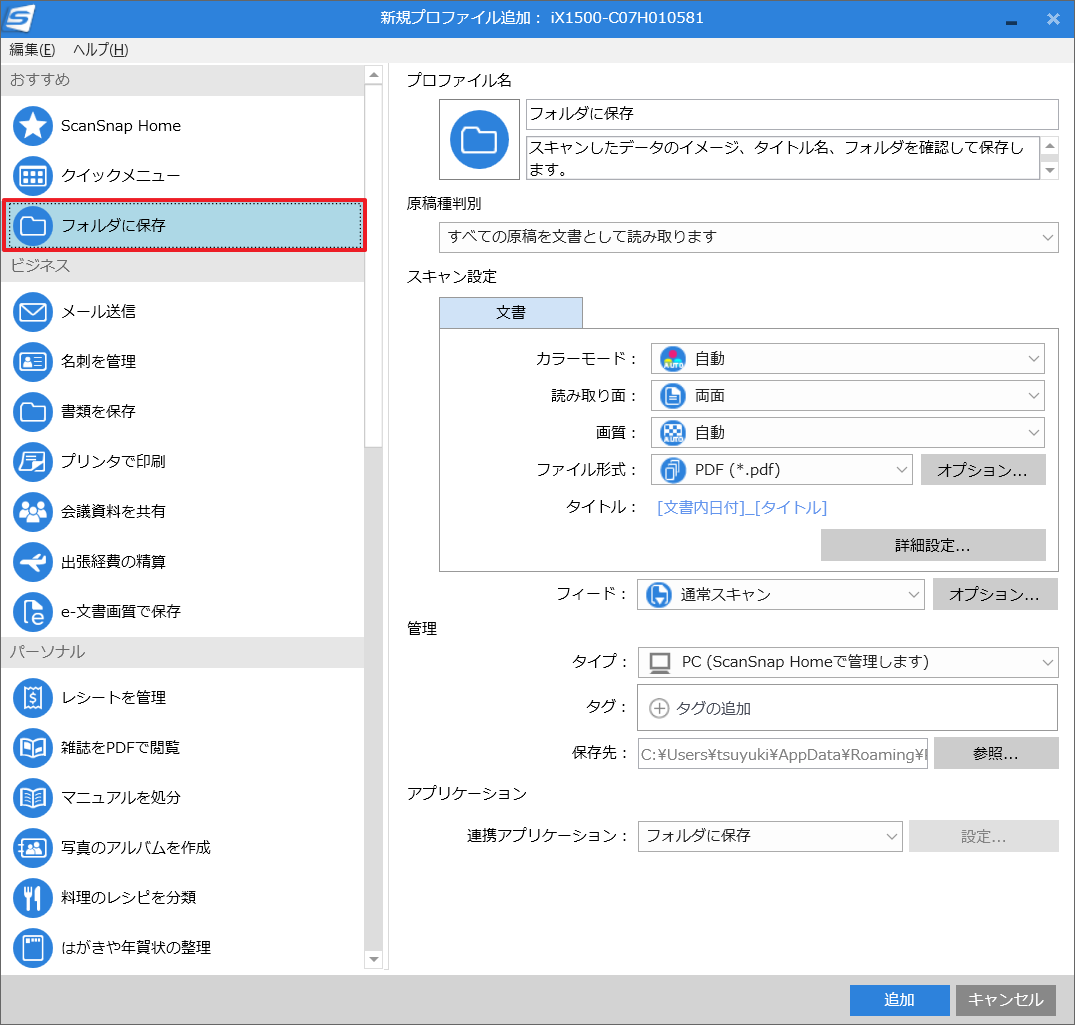Open the ファイル形式 PDF dropdown

point(782,470)
